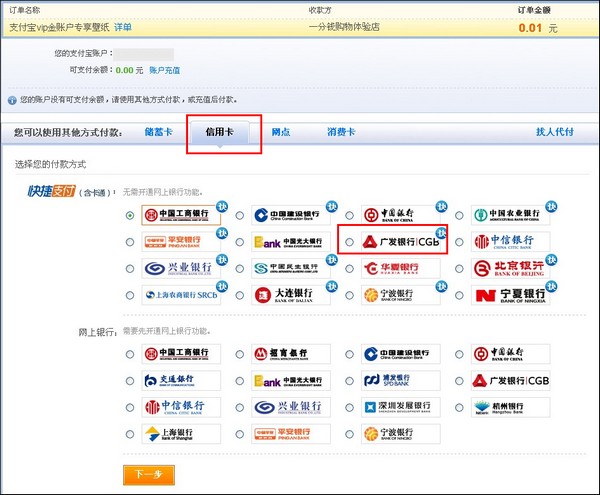The image size is (600, 495).
Task: Select the 中国建设银行 radio button under 快捷支付
Action: click(240, 215)
